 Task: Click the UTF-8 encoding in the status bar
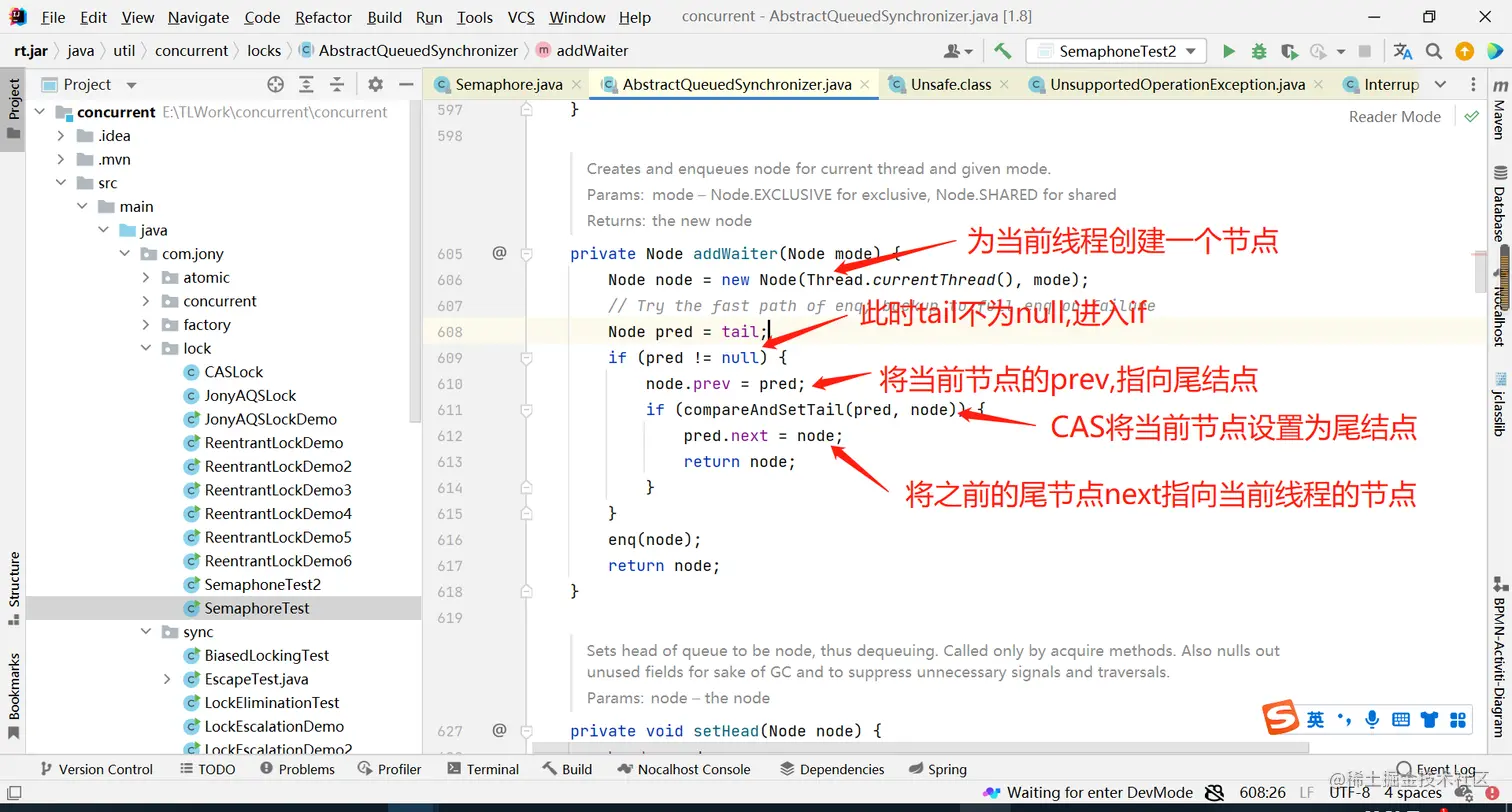(1349, 793)
